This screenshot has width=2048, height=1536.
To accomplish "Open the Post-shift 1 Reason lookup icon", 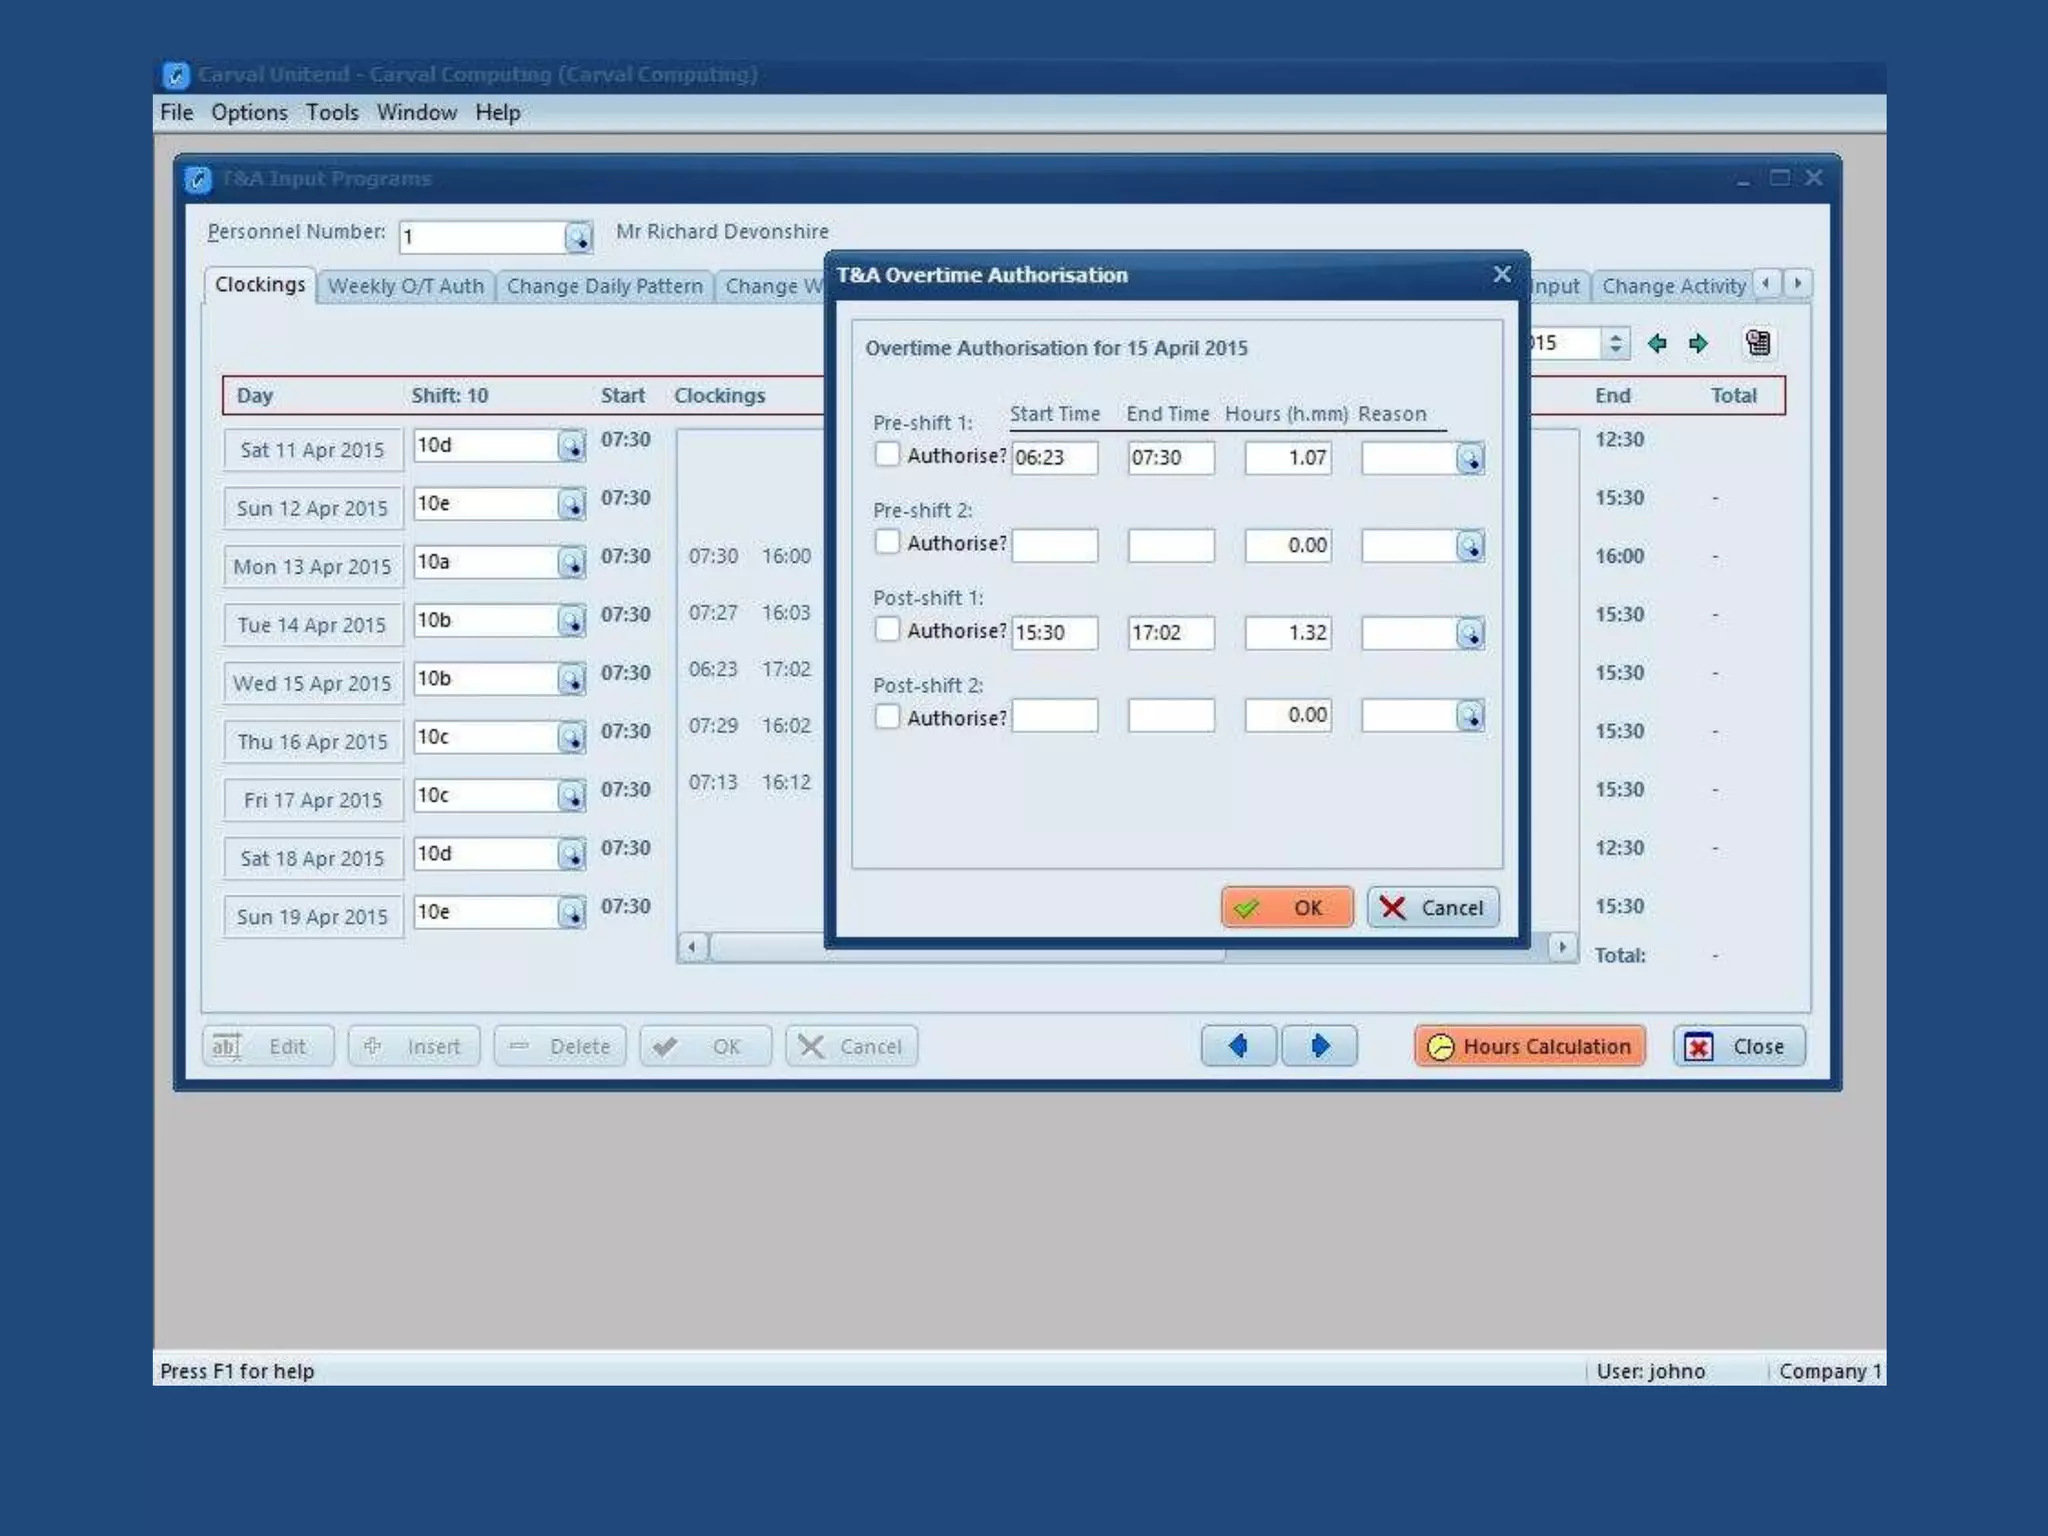I will (1469, 634).
